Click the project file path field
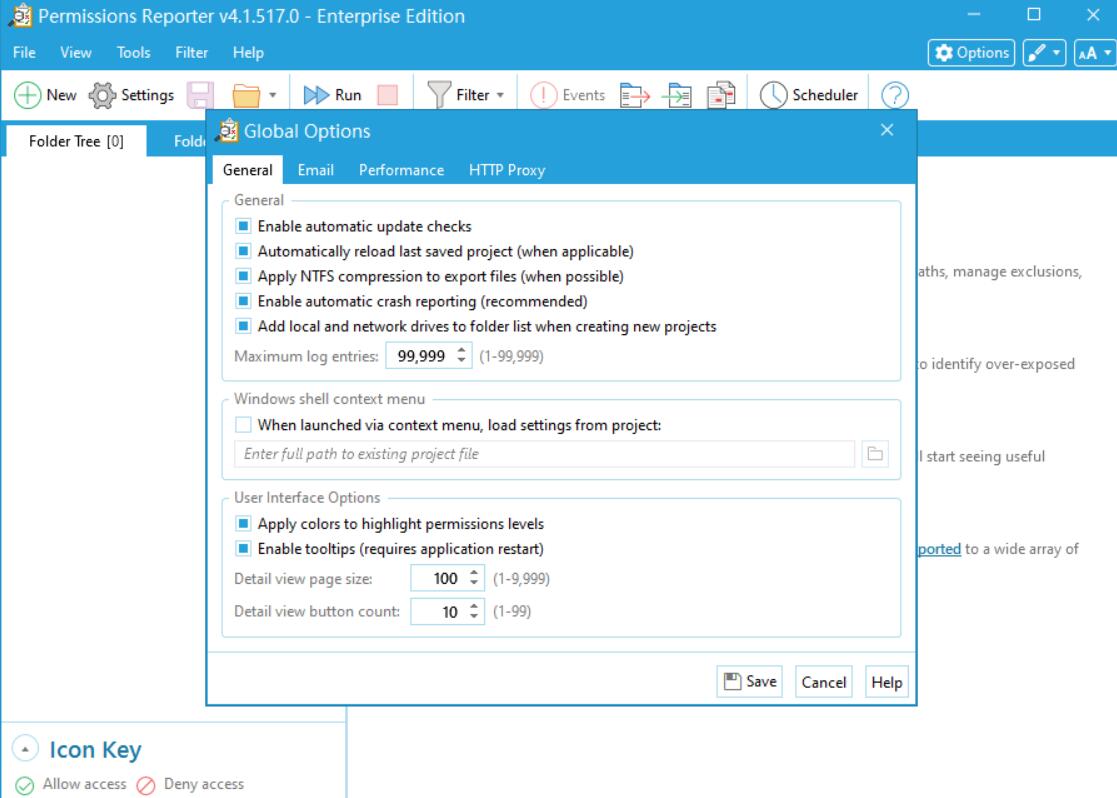This screenshot has width=1117, height=798. coord(544,454)
